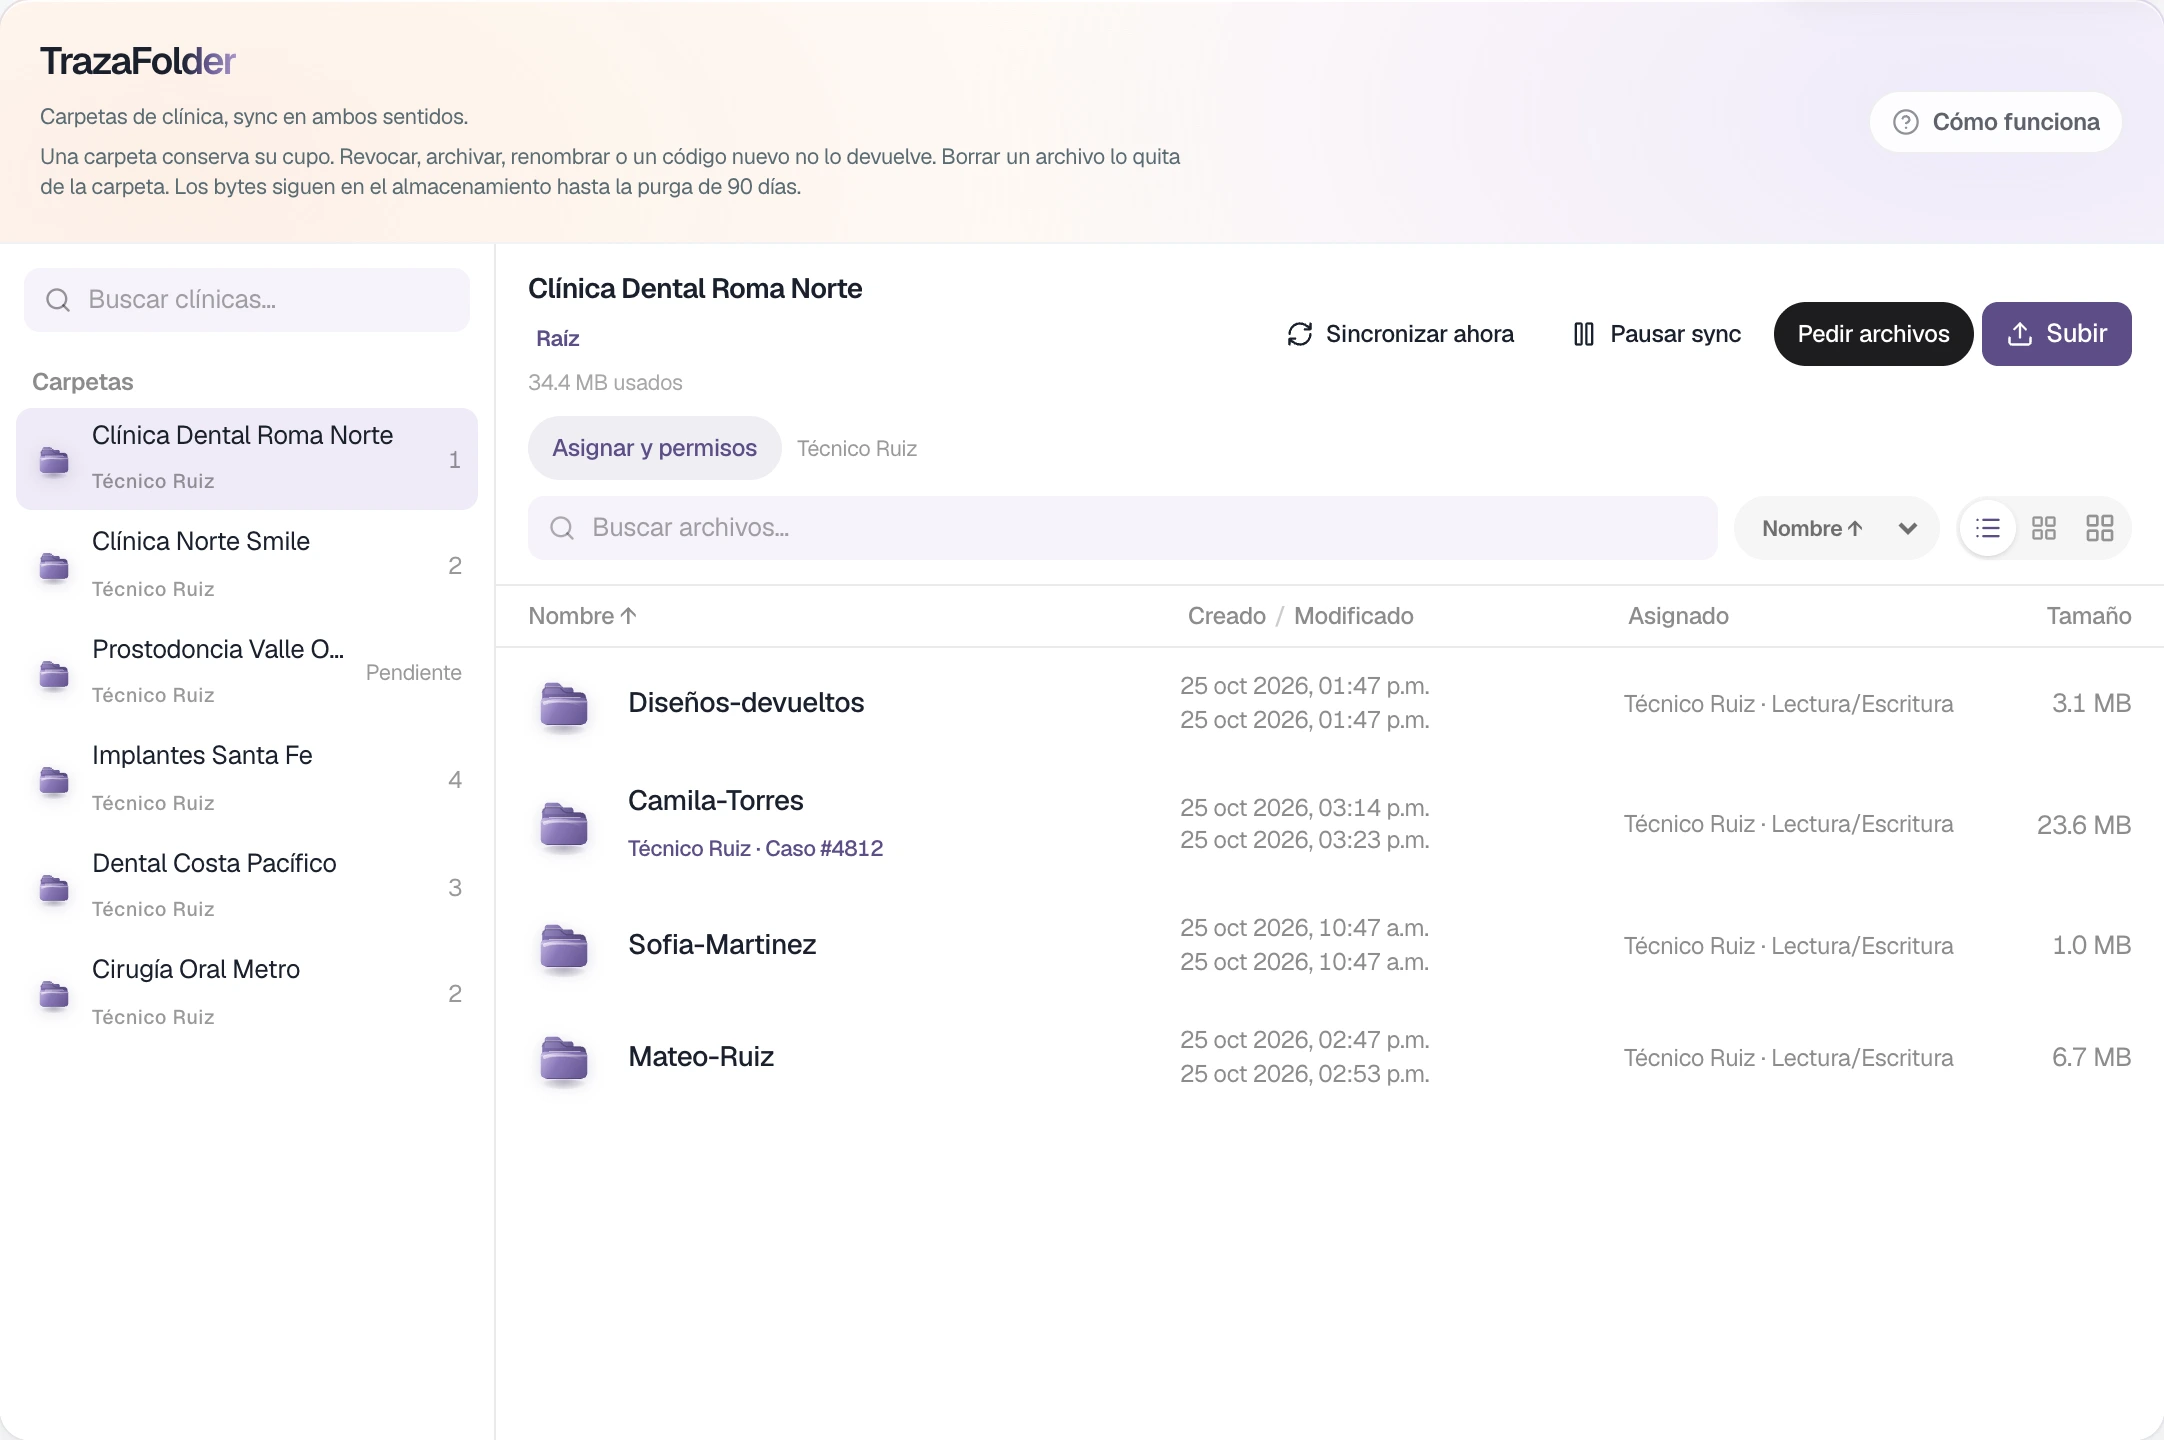Select Implantes Santa Fe in sidebar
Viewport: 2164px width, 1440px height.
[x=247, y=779]
